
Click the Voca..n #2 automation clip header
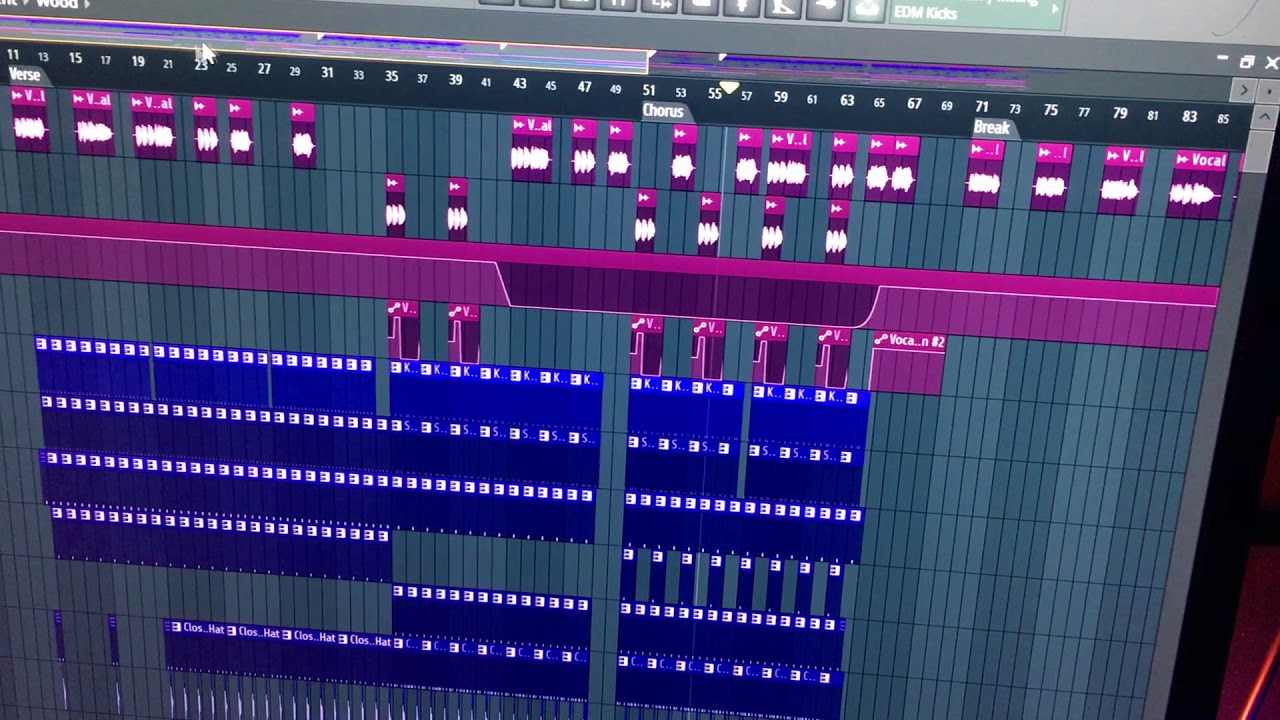[x=907, y=341]
